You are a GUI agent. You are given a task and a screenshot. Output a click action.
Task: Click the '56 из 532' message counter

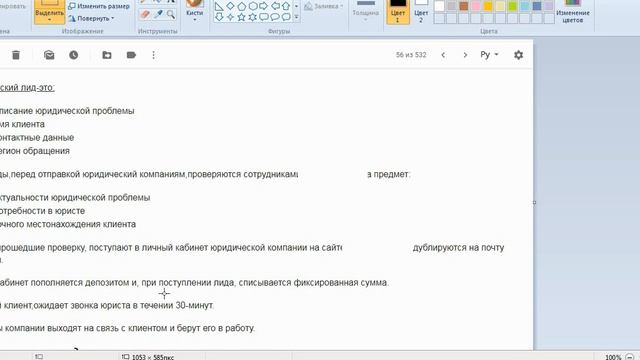tap(411, 55)
